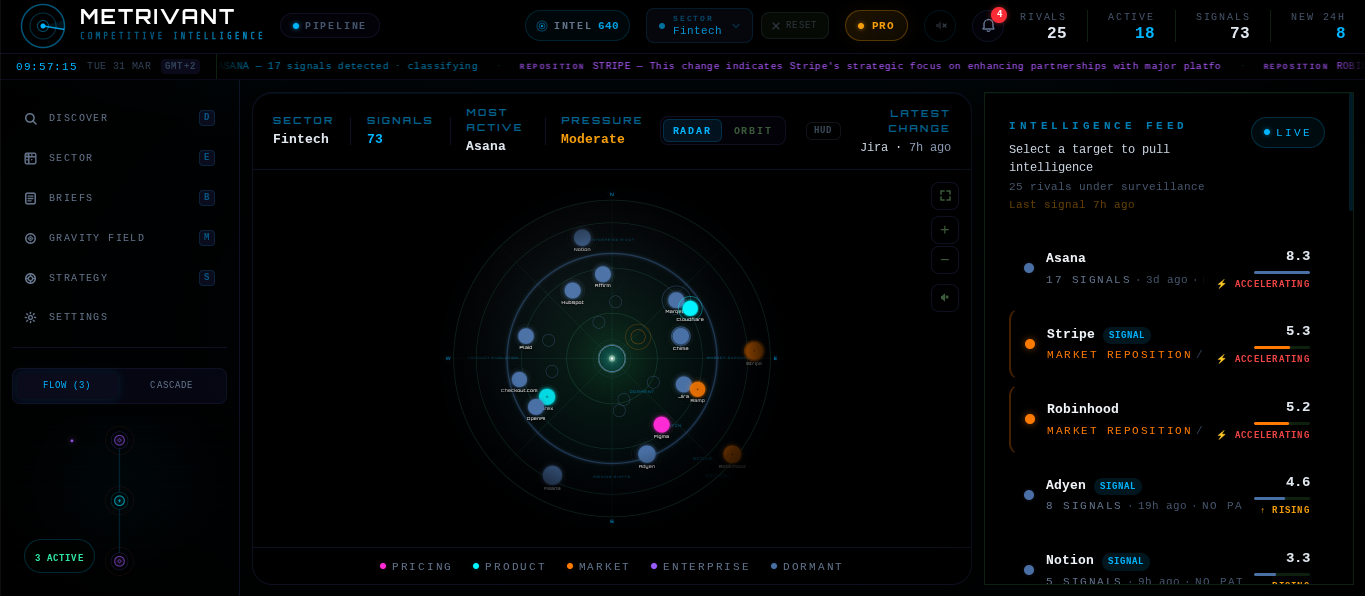Viewport: 1365px width, 596px height.
Task: Click the intelligence feed scrollbar
Action: point(1351,152)
